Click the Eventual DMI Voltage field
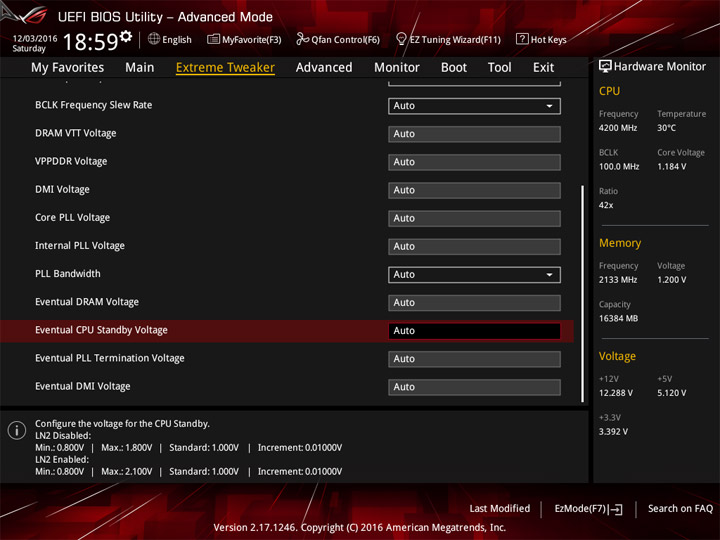This screenshot has height=540, width=720. click(x=474, y=387)
